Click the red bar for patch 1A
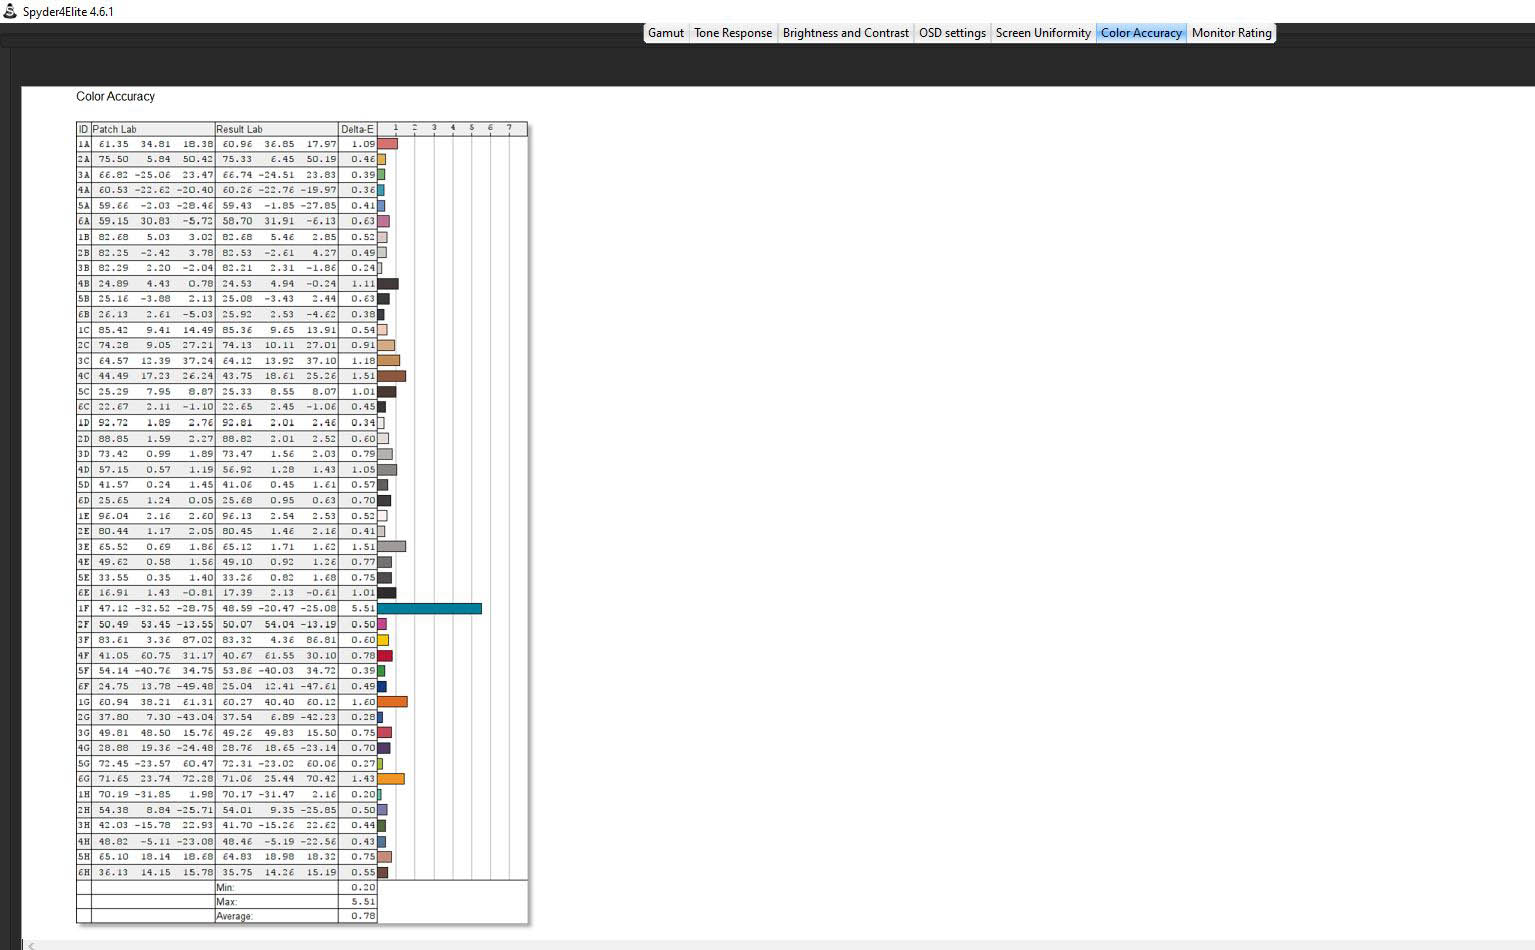This screenshot has width=1535, height=950. pos(388,143)
